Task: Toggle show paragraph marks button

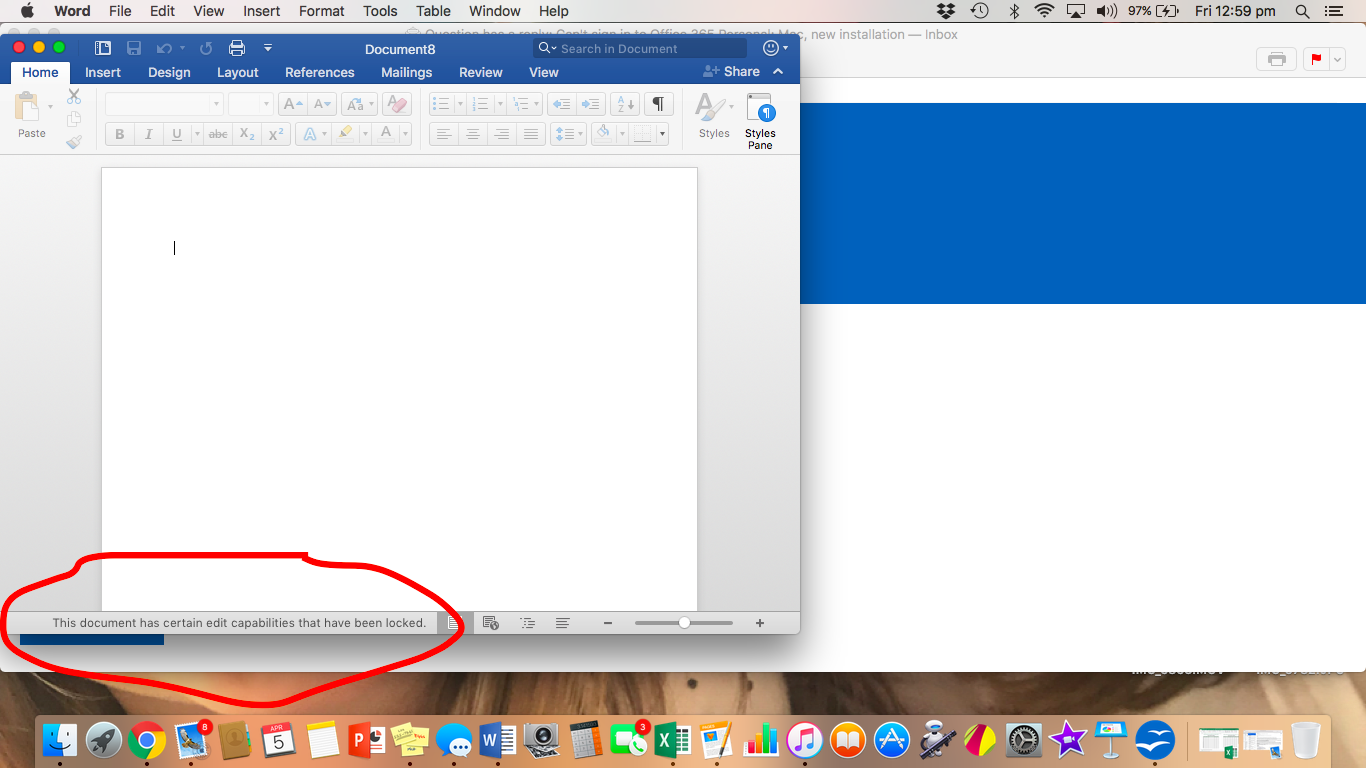Action: click(x=658, y=104)
